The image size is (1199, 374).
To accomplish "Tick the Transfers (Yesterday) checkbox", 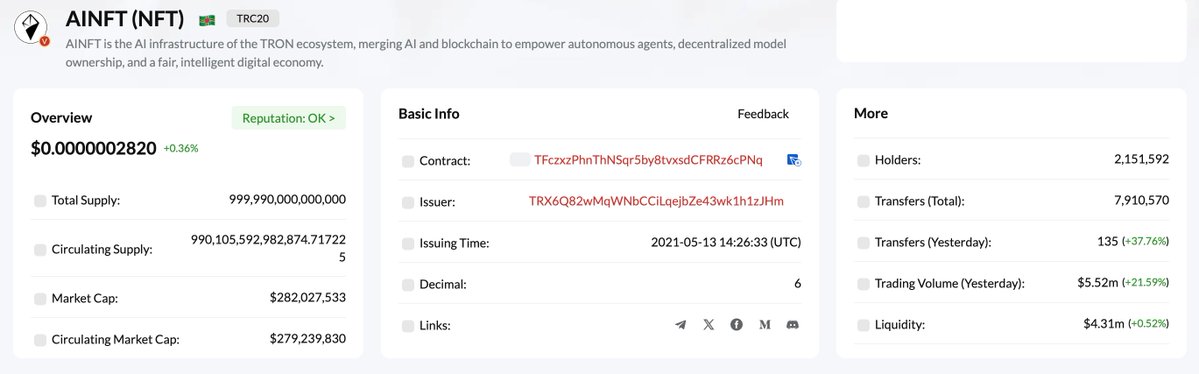I will [863, 242].
